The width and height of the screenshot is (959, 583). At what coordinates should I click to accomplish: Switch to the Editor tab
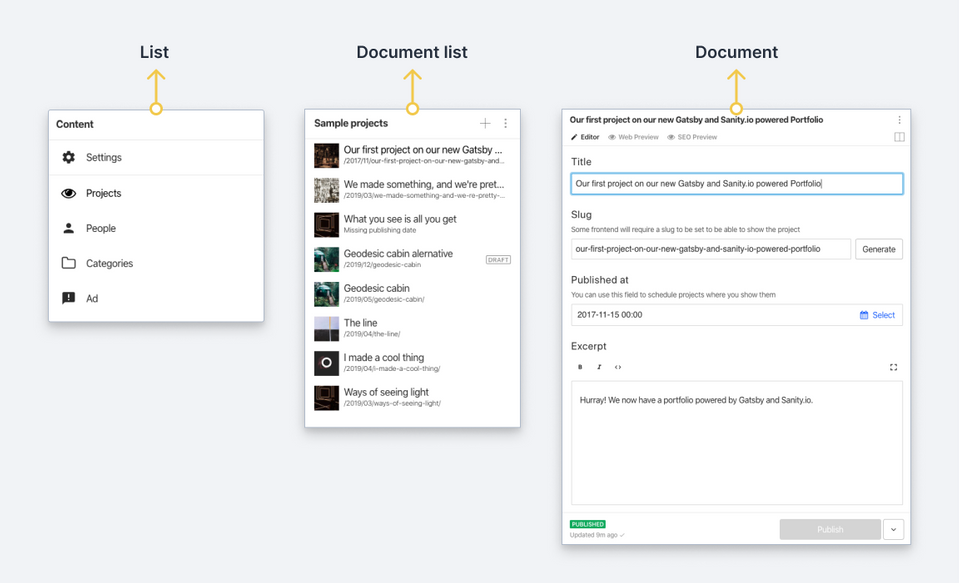pos(585,137)
